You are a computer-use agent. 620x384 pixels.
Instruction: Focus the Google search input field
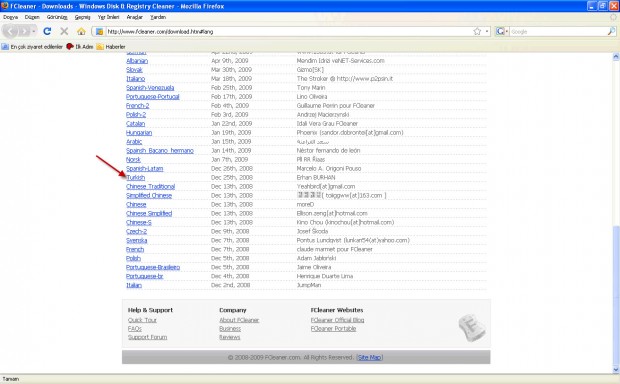coord(558,32)
